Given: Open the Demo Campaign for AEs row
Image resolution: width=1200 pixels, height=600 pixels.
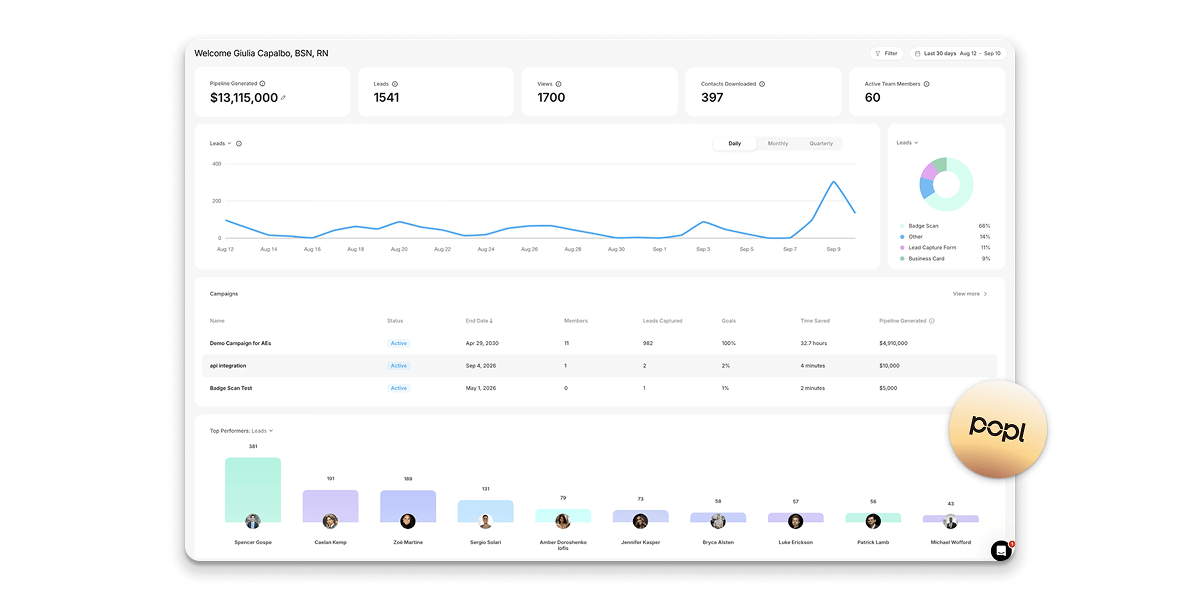Looking at the screenshot, I should pyautogui.click(x=240, y=343).
